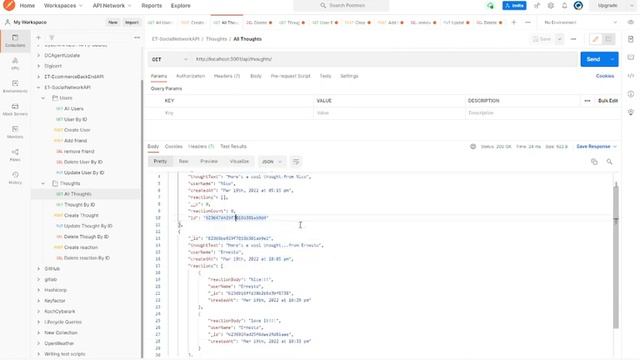Add a new request tab with plus icon
Image resolution: width=640 pixels, height=360 pixels.
514,22
